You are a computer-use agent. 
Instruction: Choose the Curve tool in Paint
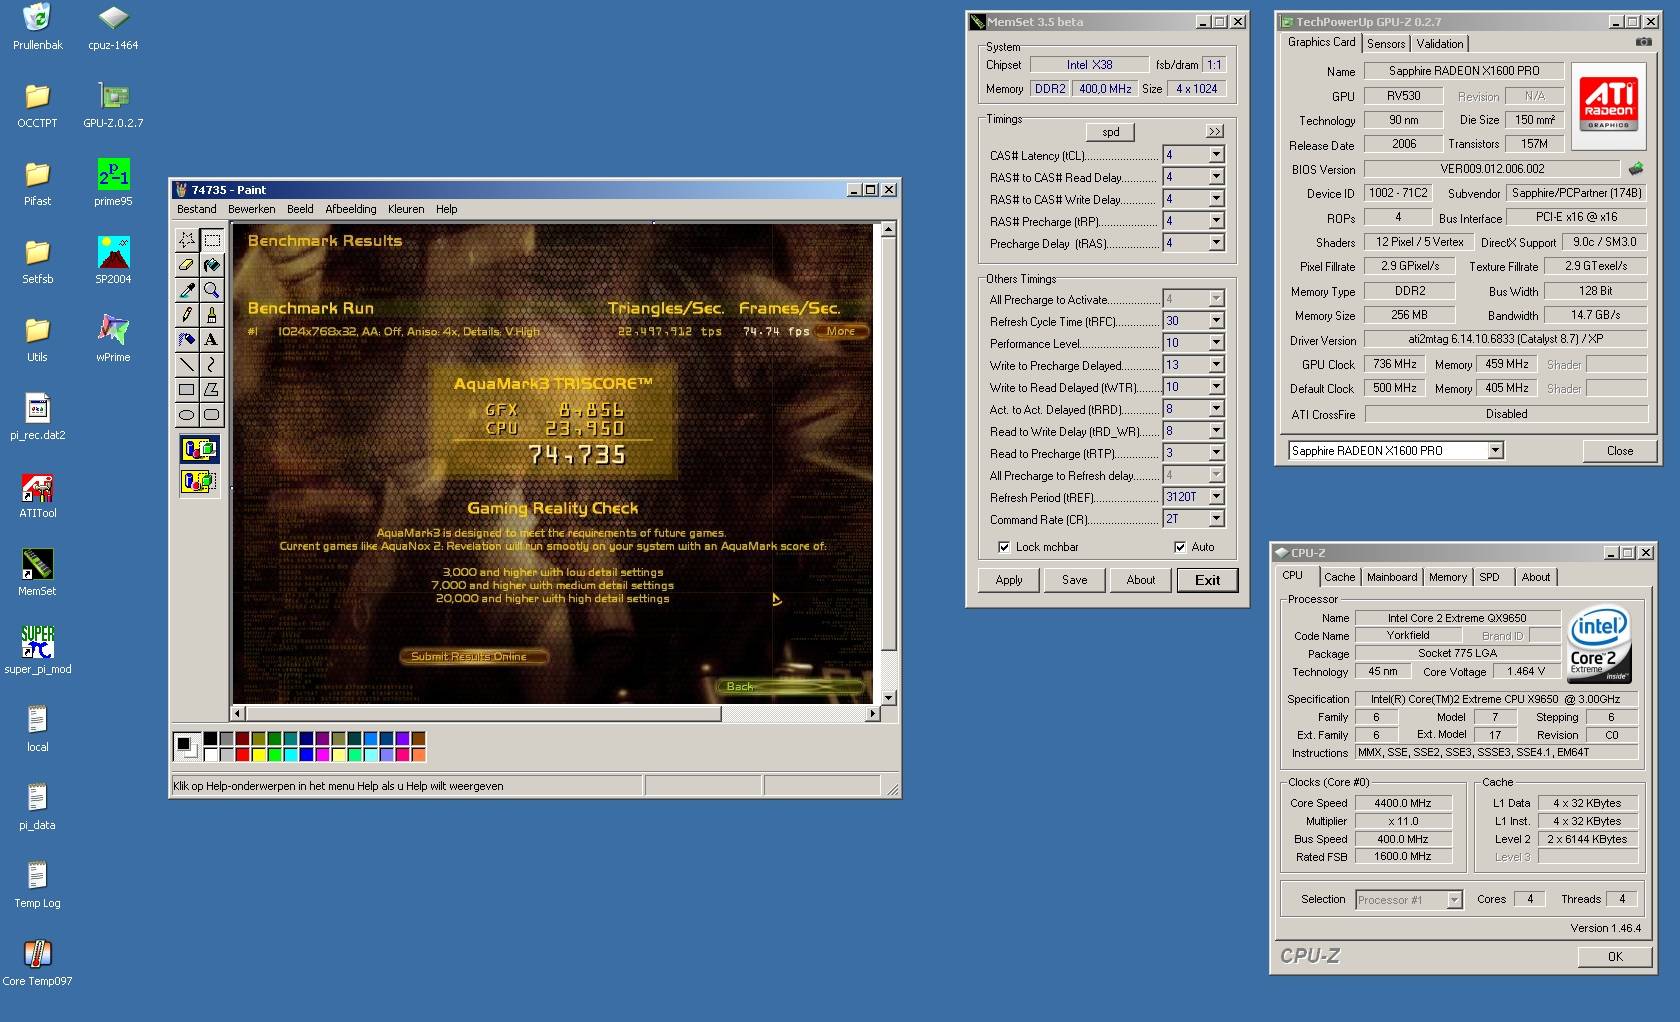[212, 365]
